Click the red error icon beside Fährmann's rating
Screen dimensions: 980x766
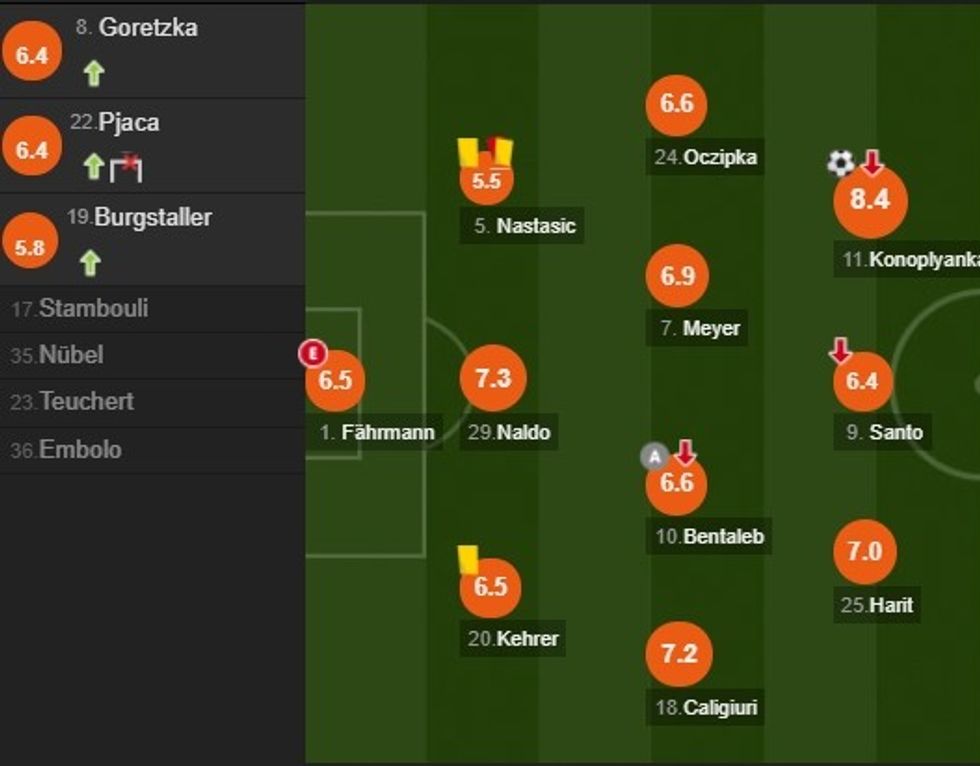coord(314,352)
